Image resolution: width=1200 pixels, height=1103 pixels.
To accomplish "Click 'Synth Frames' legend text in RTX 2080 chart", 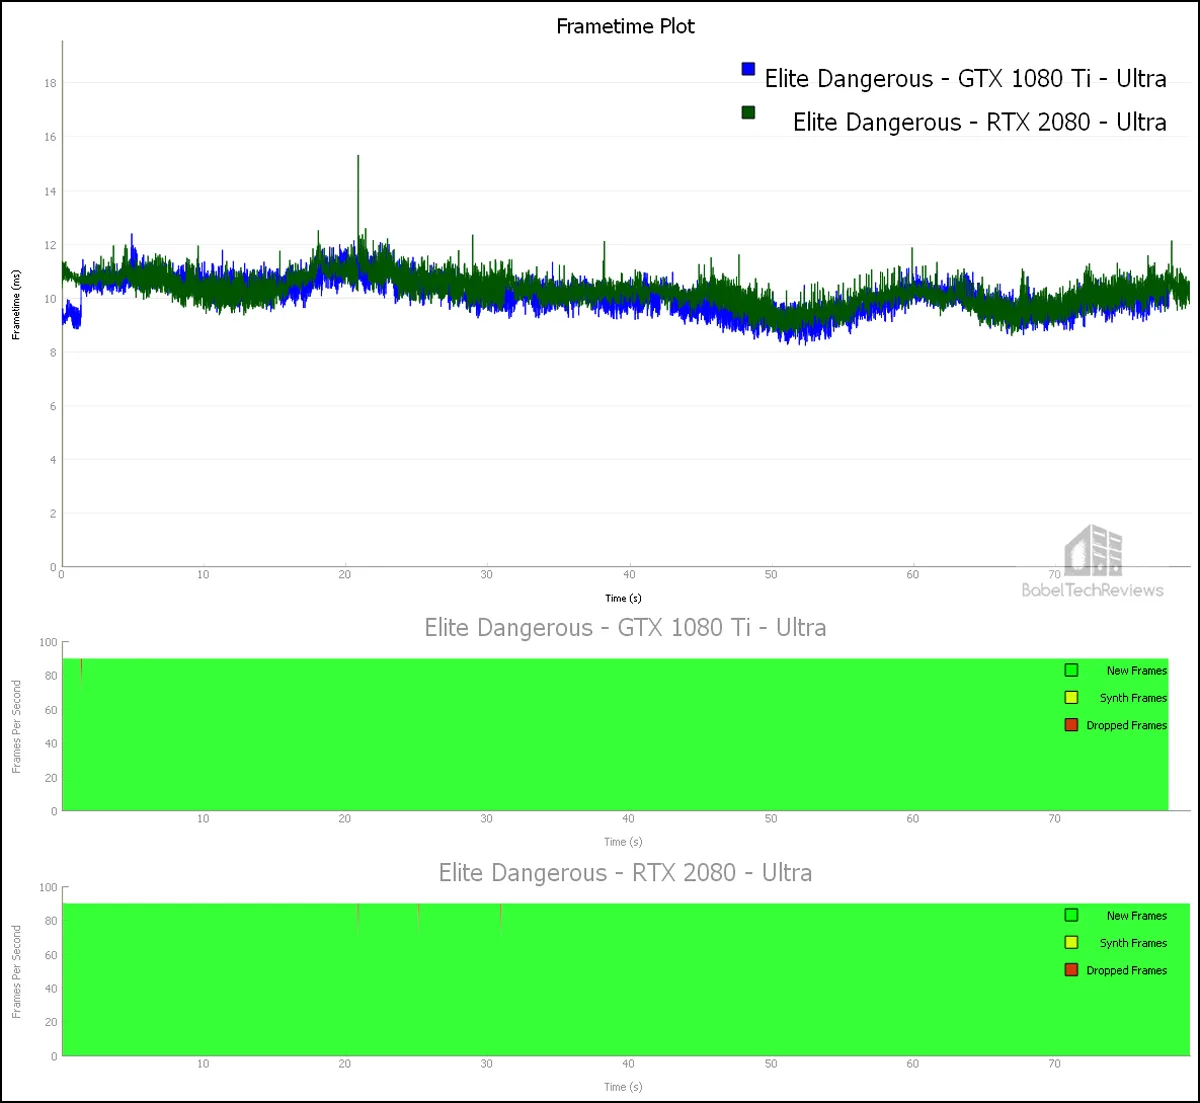I will [x=1134, y=943].
